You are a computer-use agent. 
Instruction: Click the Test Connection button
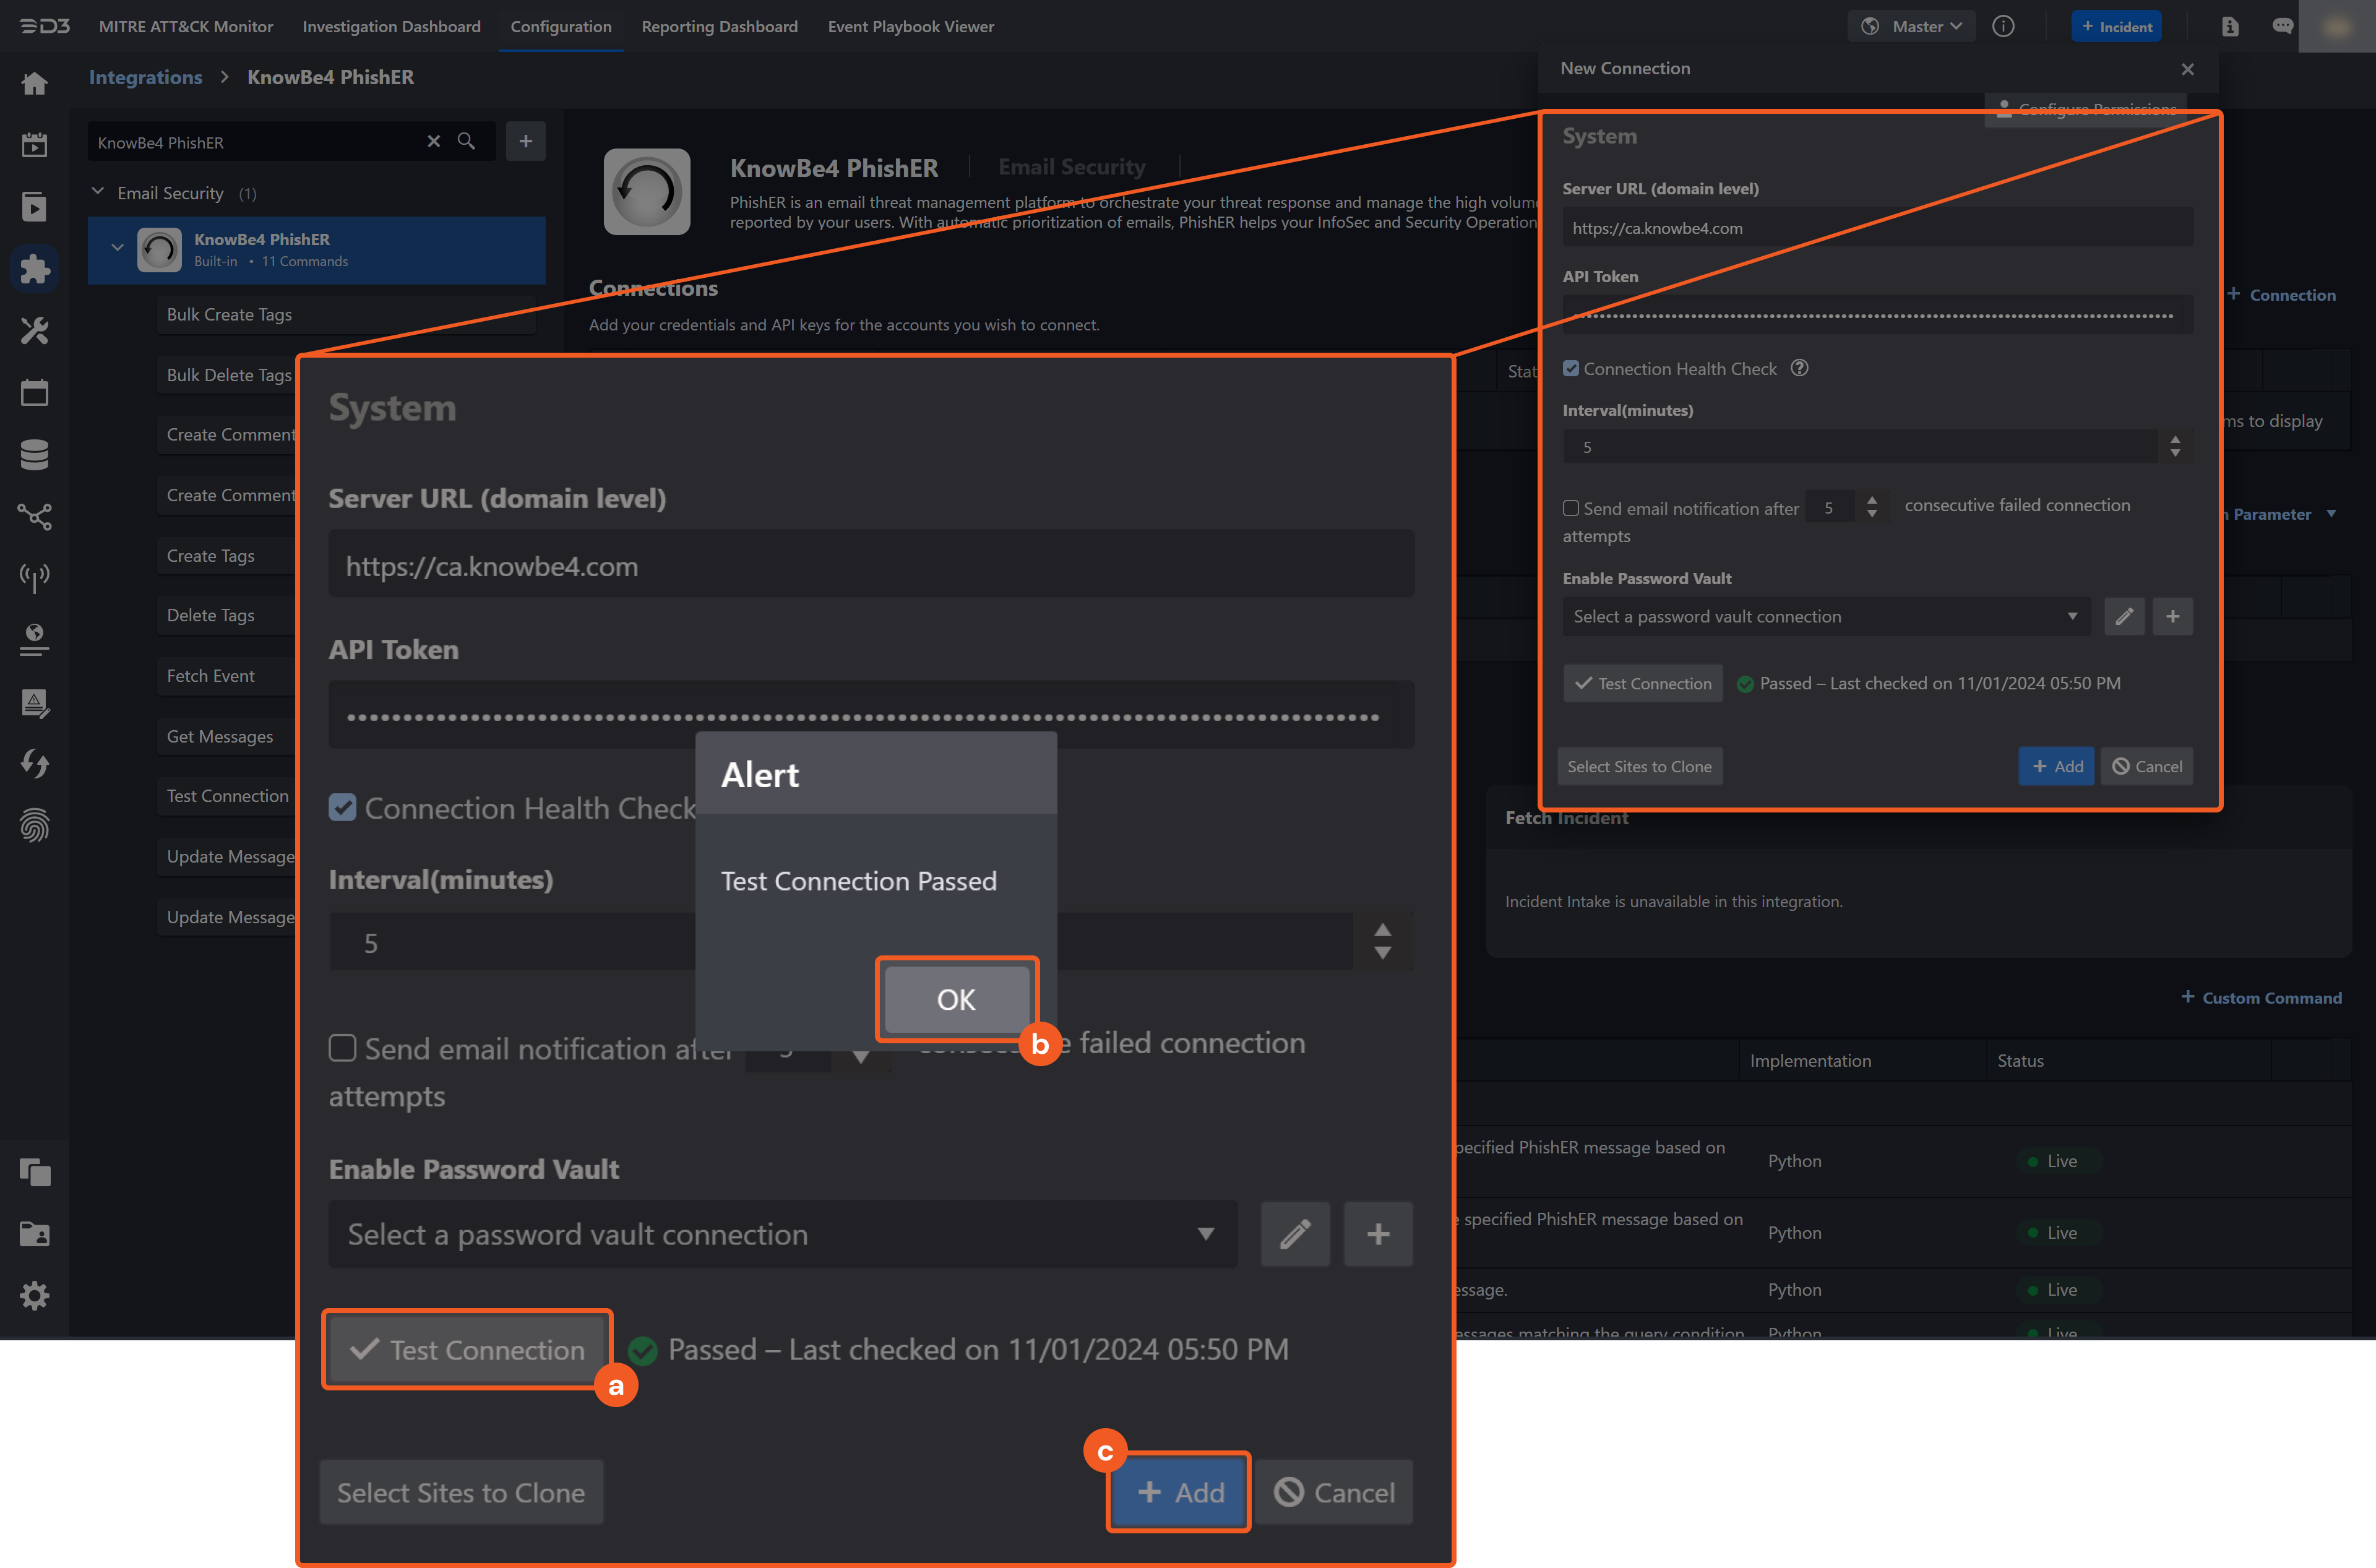tap(466, 1349)
